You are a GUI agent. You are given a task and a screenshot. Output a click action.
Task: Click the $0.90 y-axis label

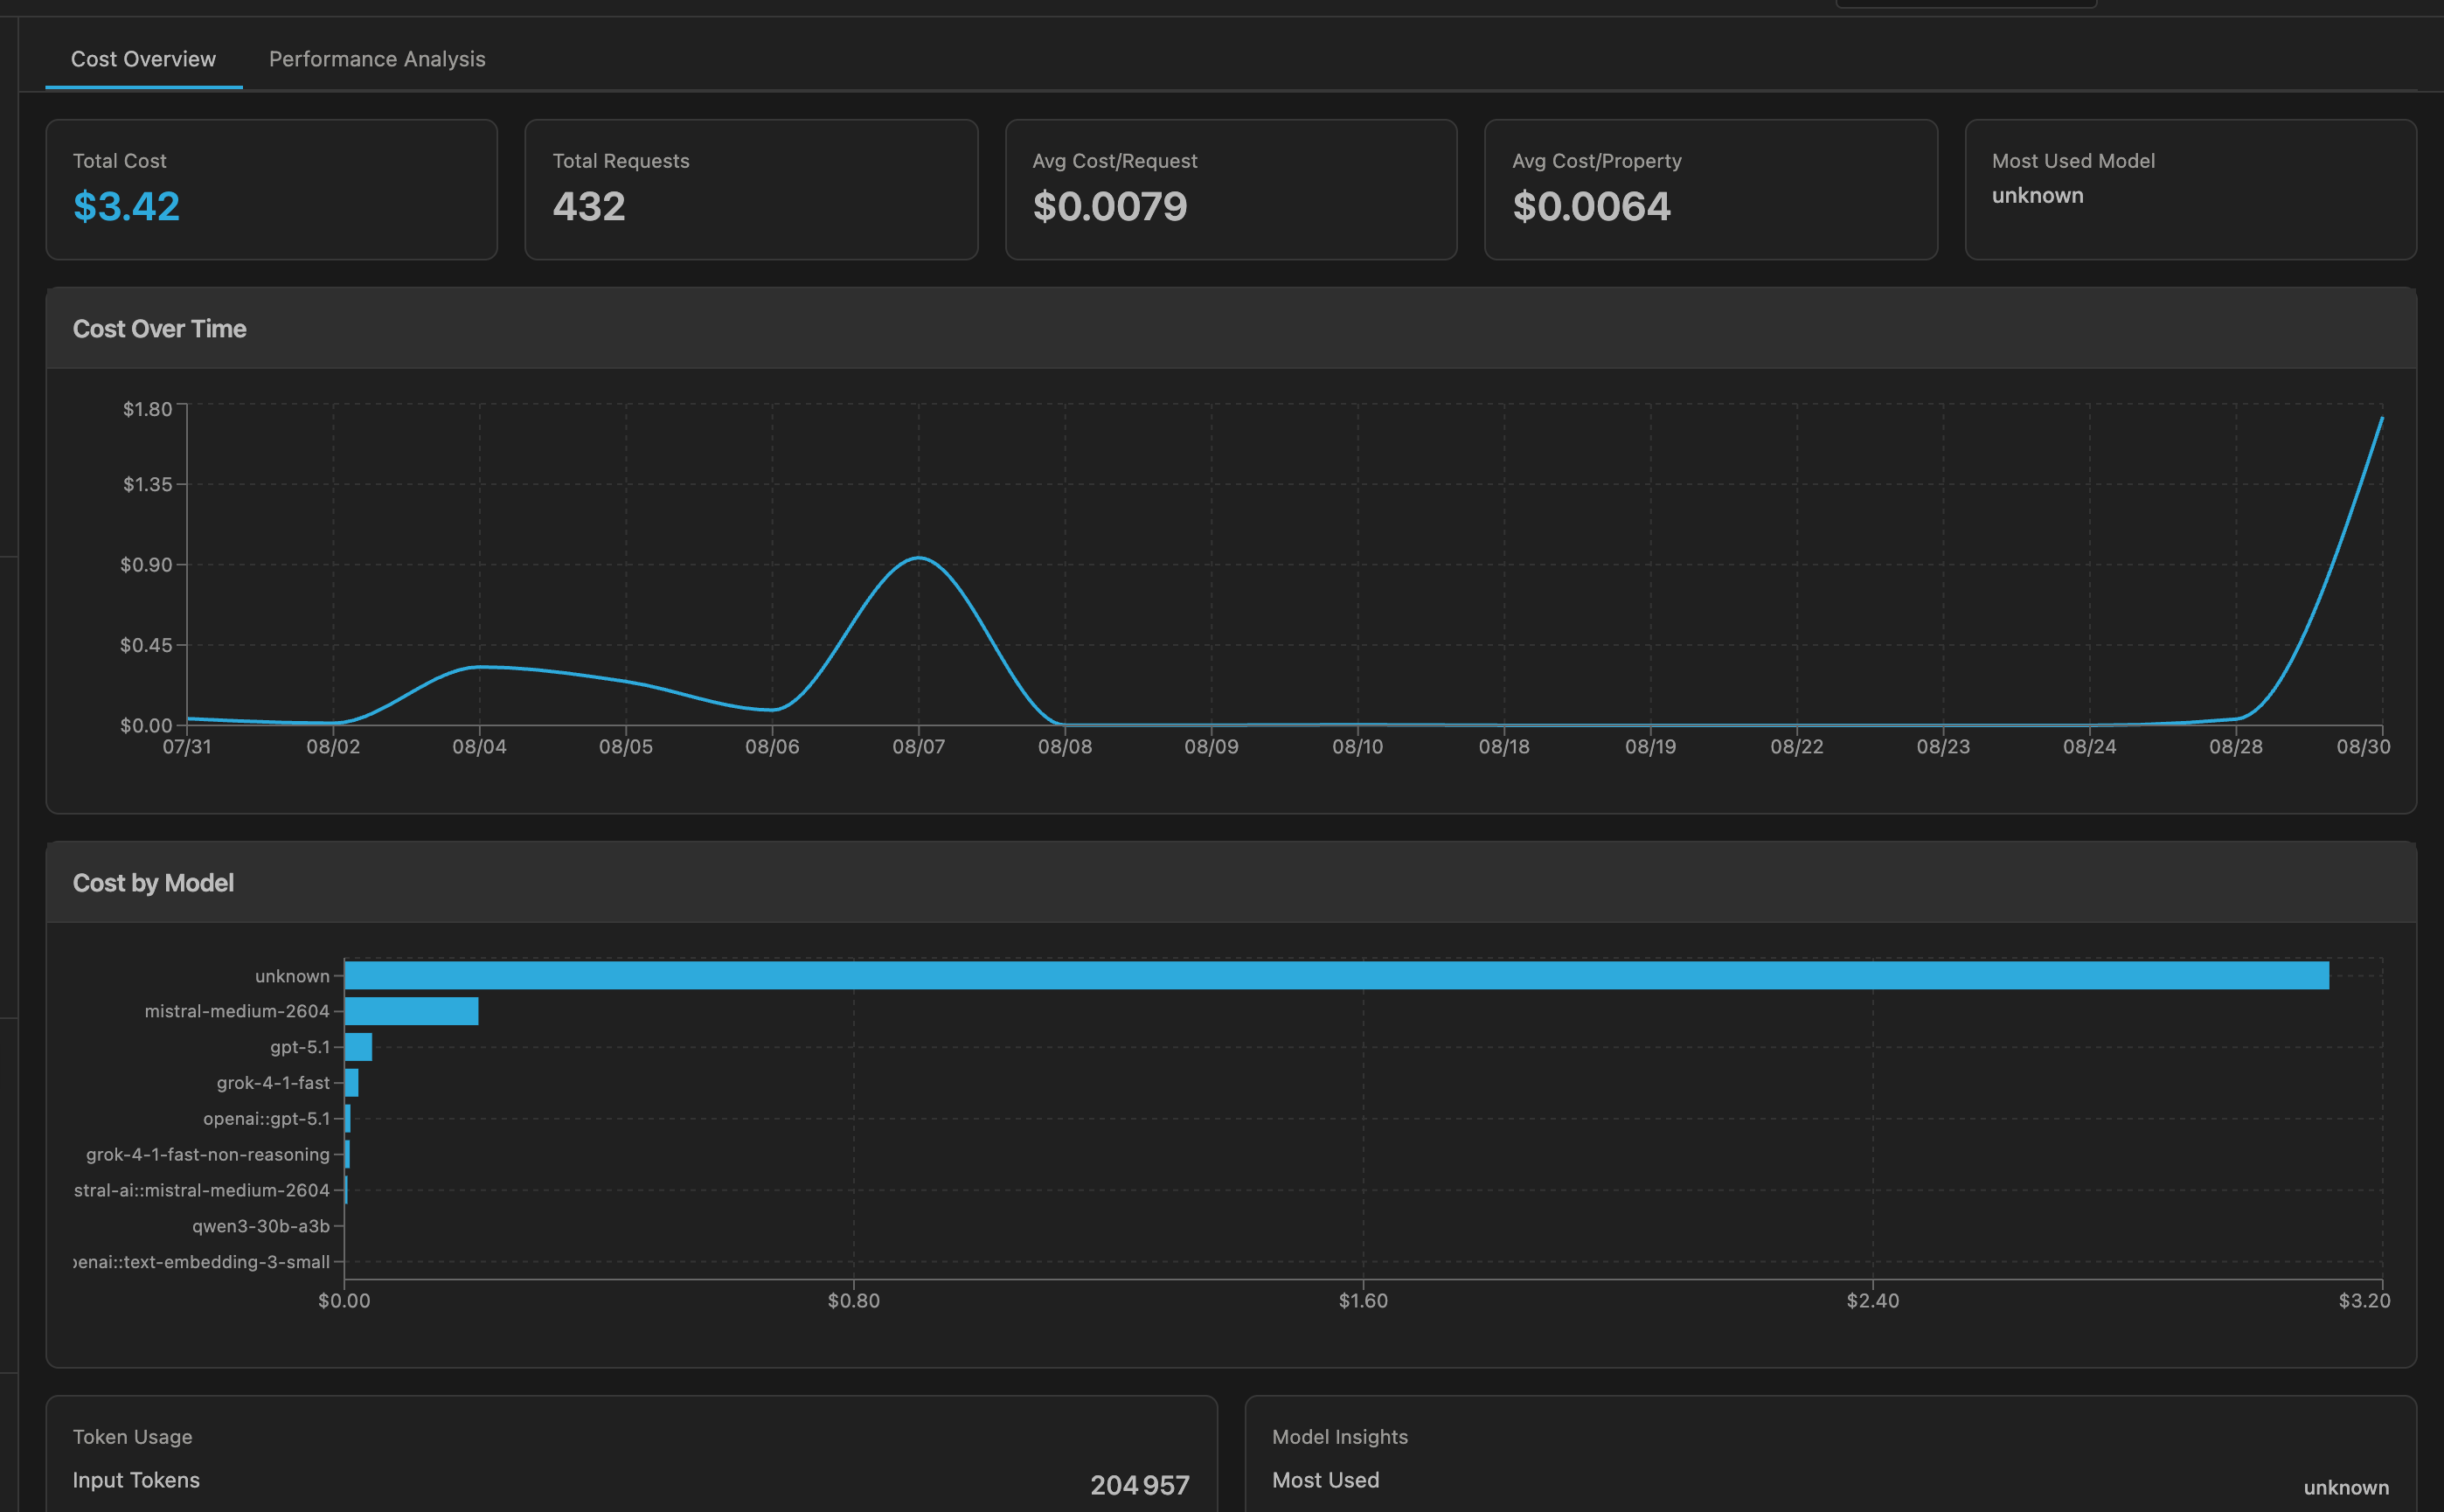pyautogui.click(x=146, y=565)
